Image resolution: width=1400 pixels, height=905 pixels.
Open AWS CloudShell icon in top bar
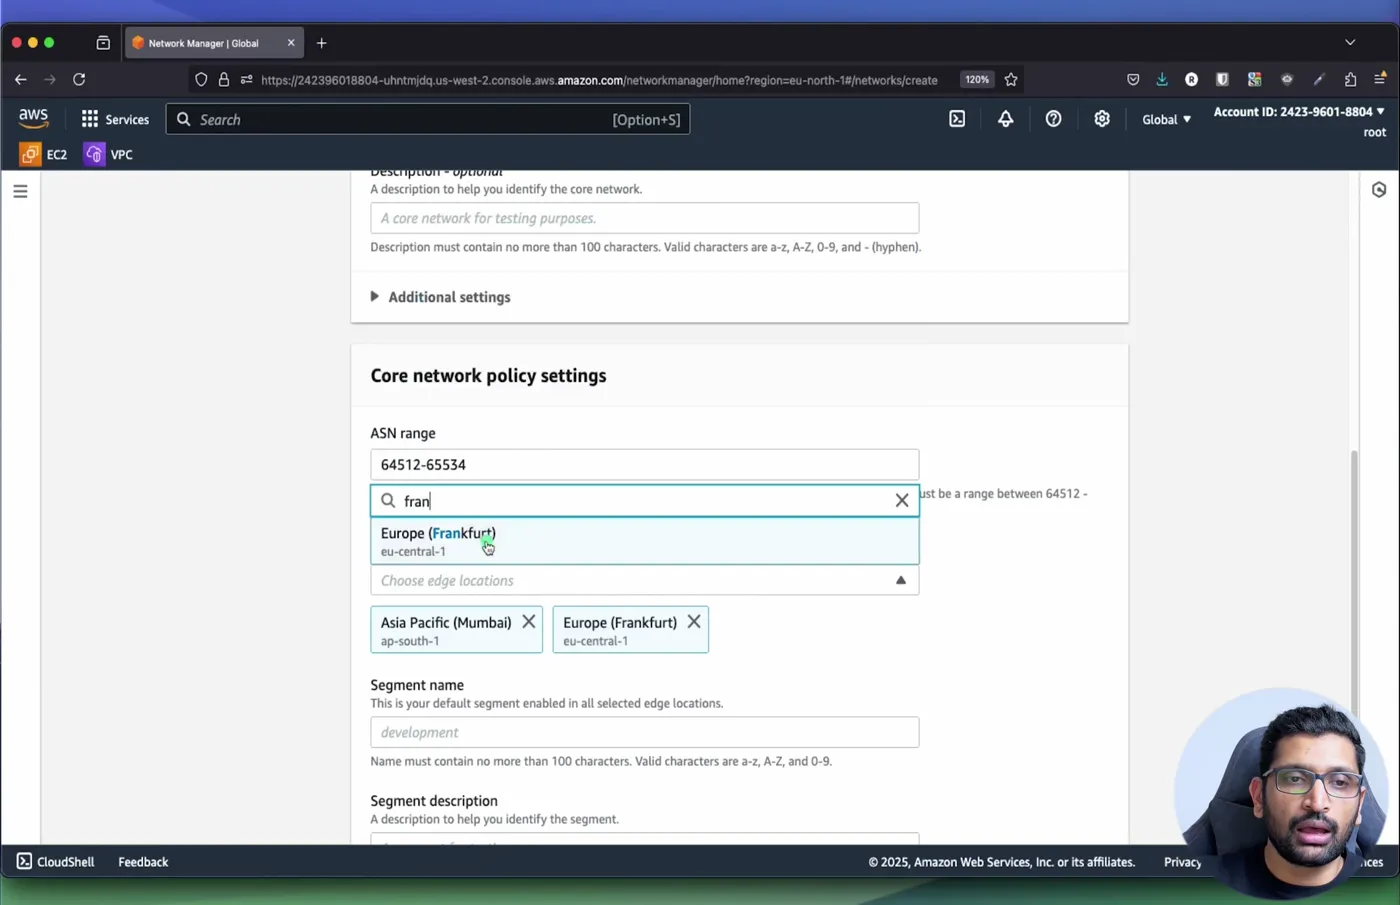[957, 119]
